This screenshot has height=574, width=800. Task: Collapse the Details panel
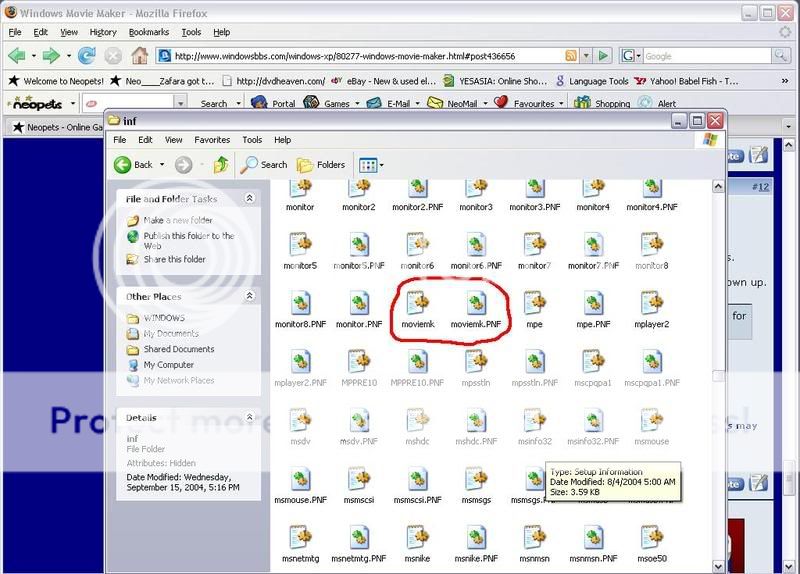pos(249,417)
